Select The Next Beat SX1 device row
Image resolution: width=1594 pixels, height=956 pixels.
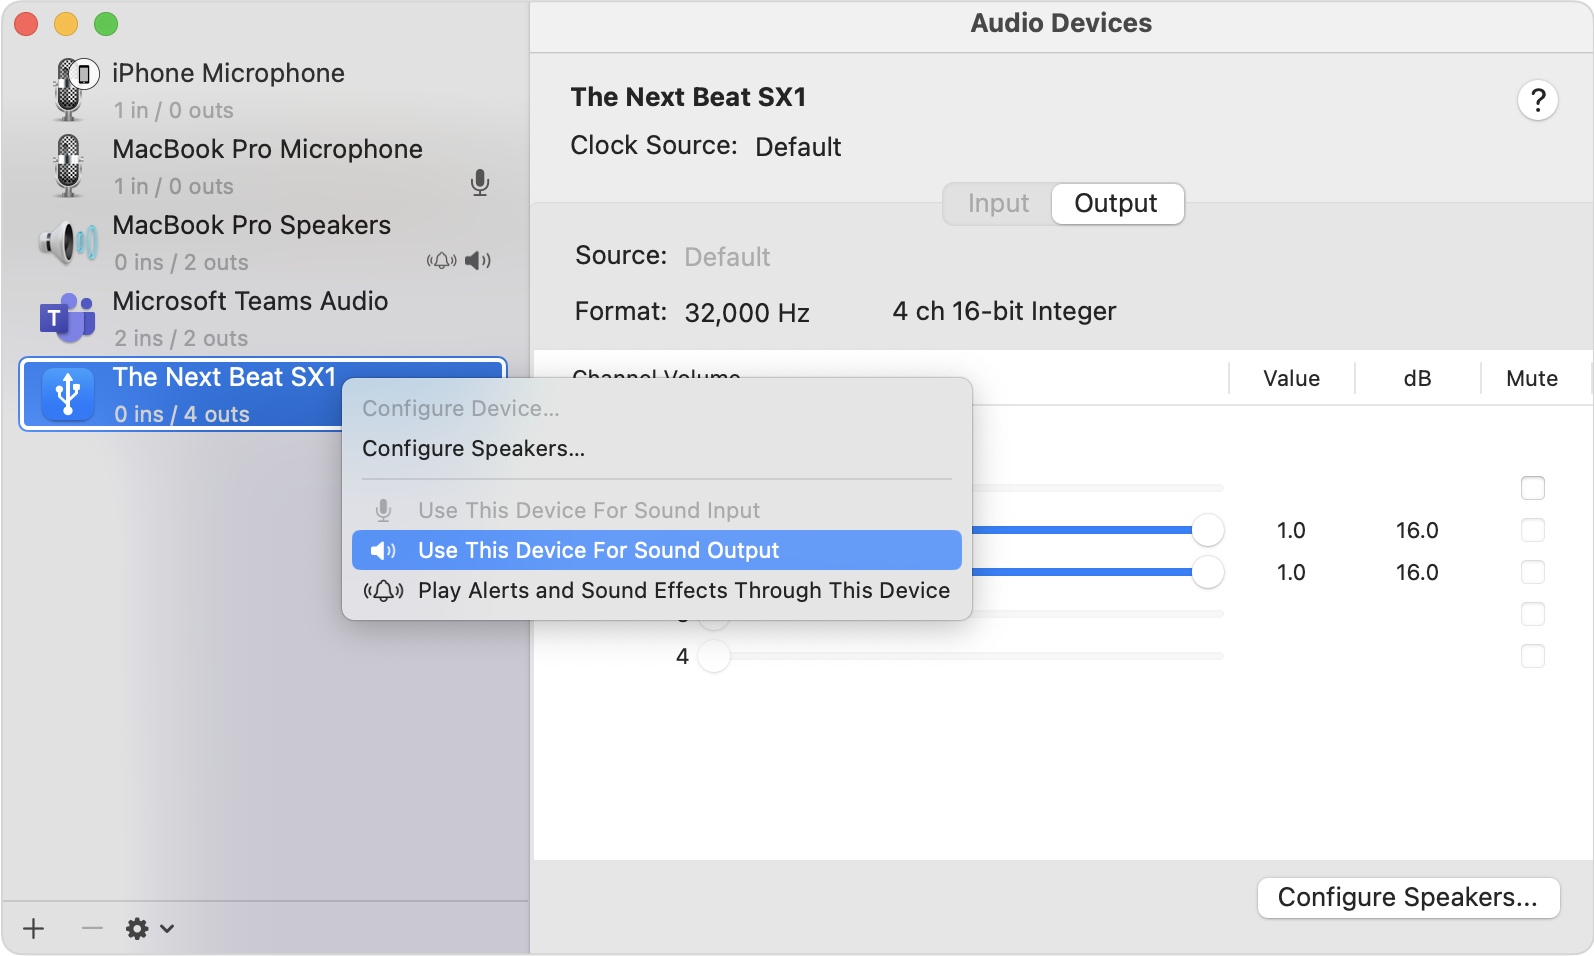coord(264,394)
